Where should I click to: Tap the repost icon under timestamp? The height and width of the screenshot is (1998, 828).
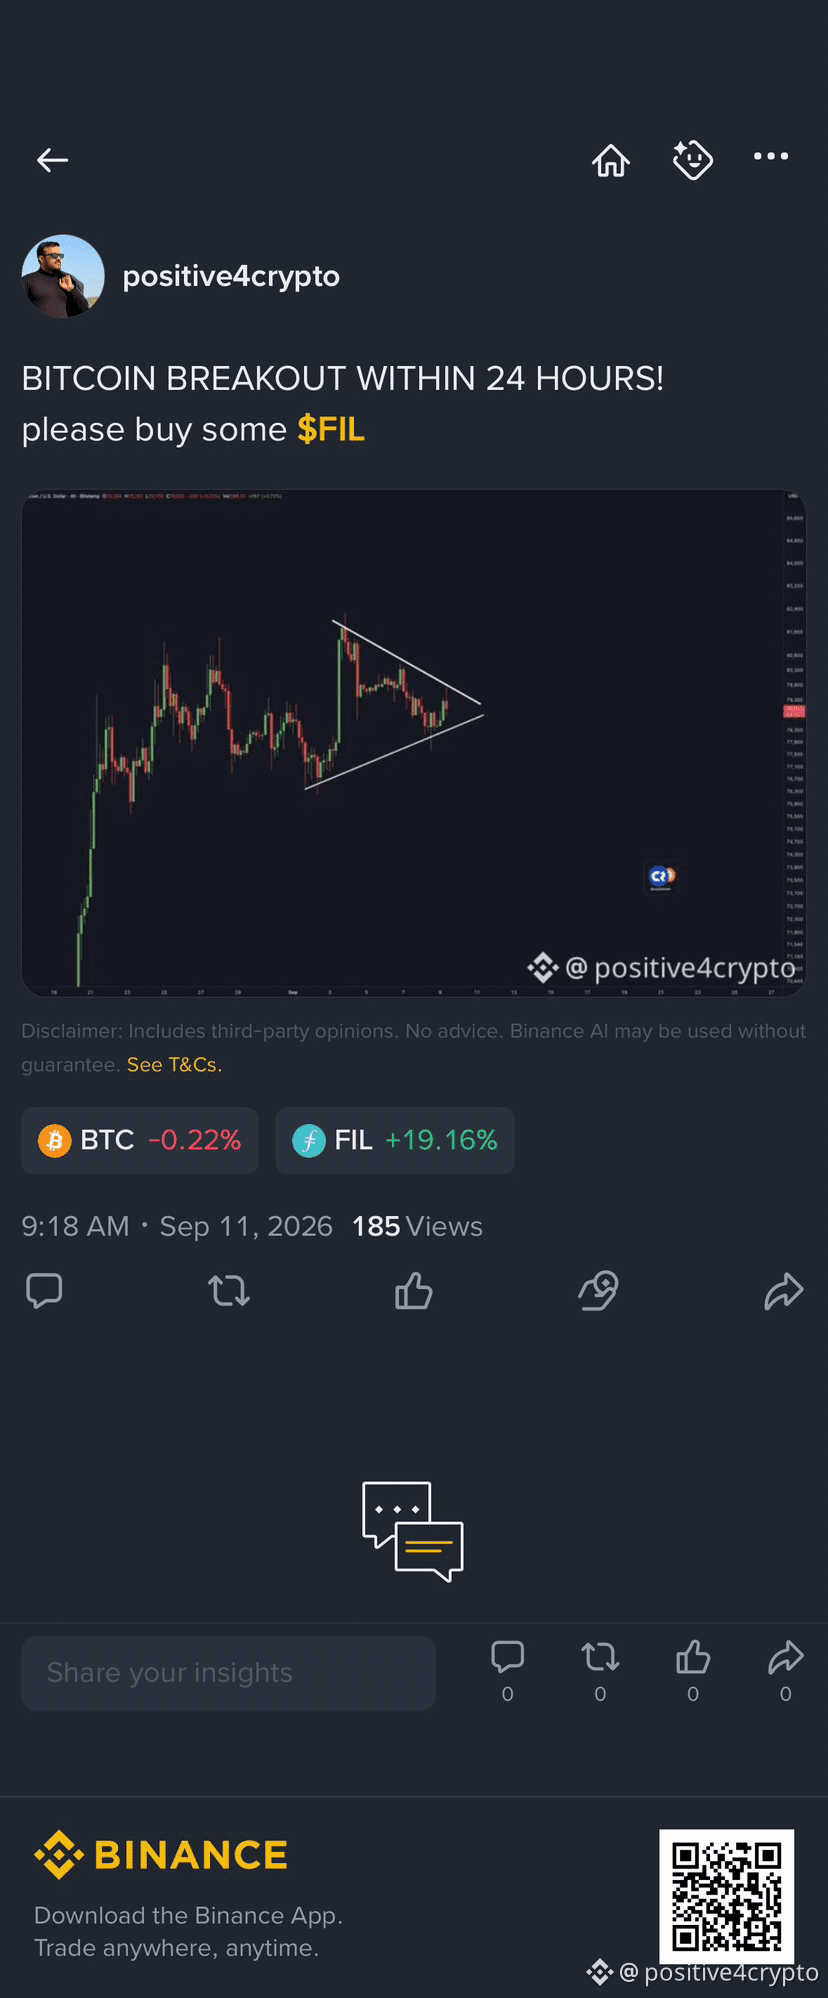(229, 1291)
